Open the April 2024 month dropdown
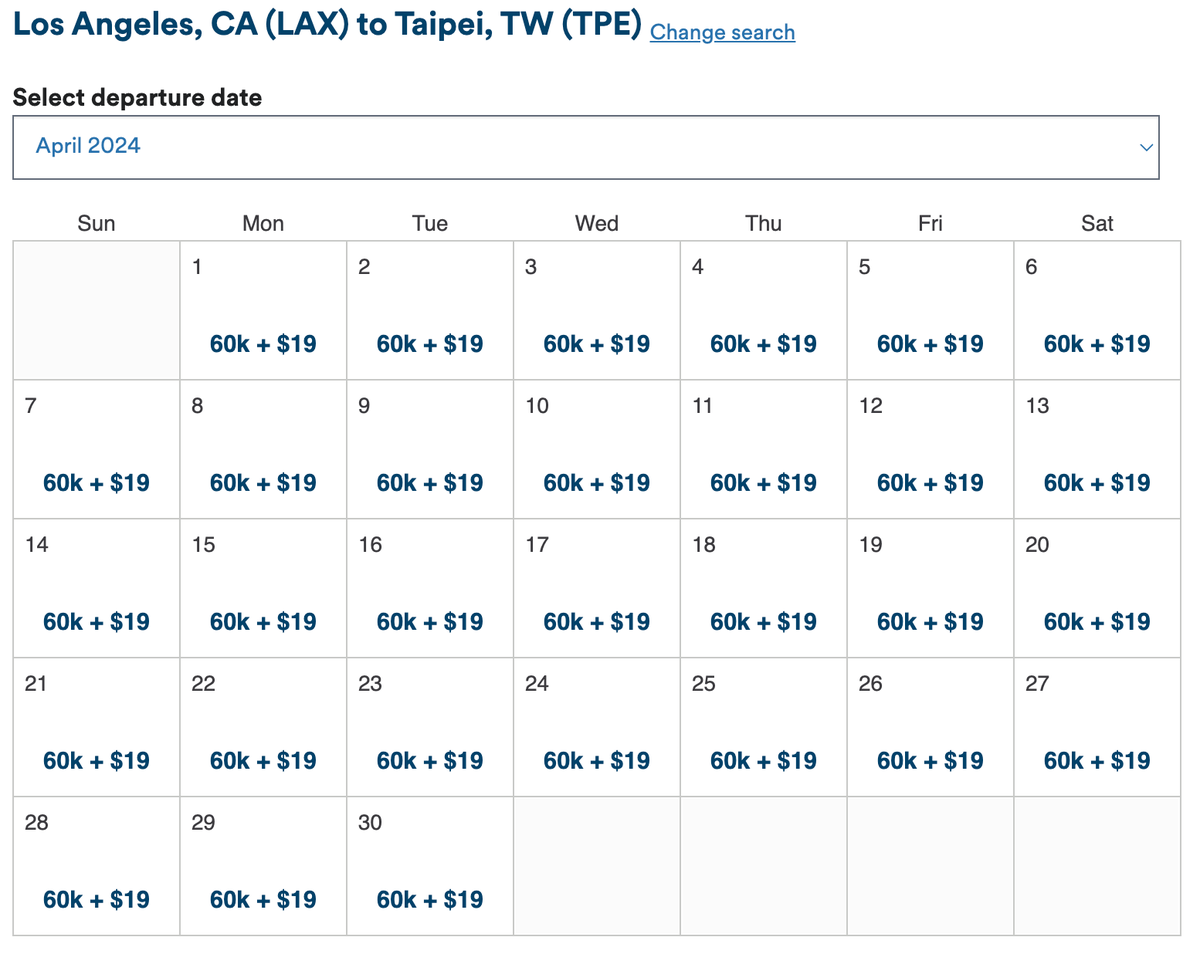 585,147
